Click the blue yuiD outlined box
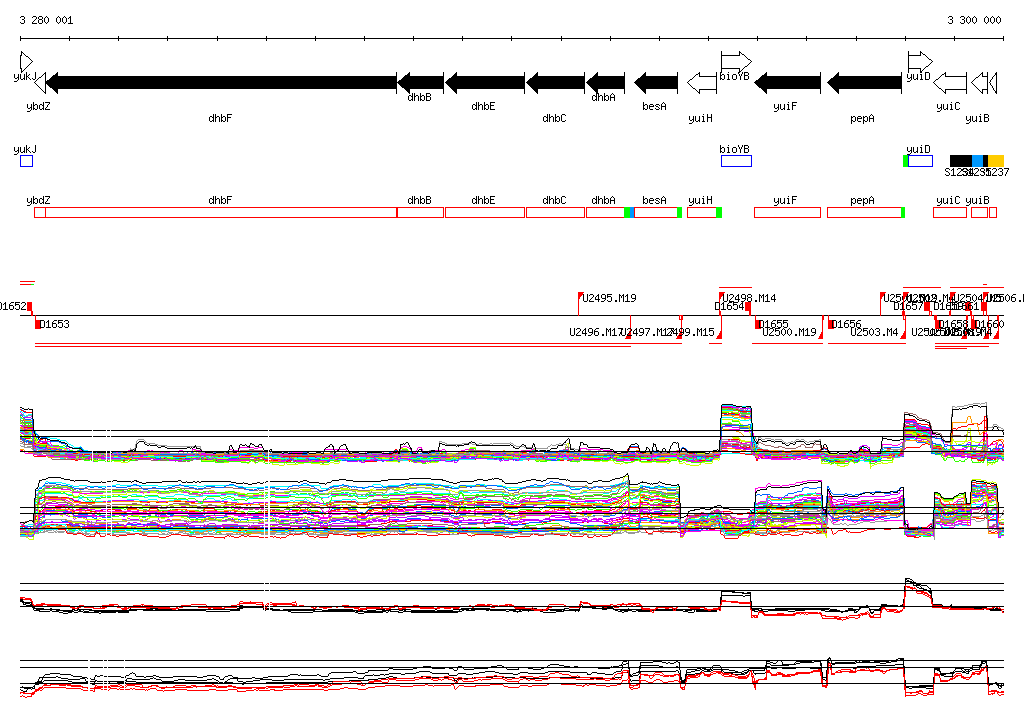 (920, 161)
